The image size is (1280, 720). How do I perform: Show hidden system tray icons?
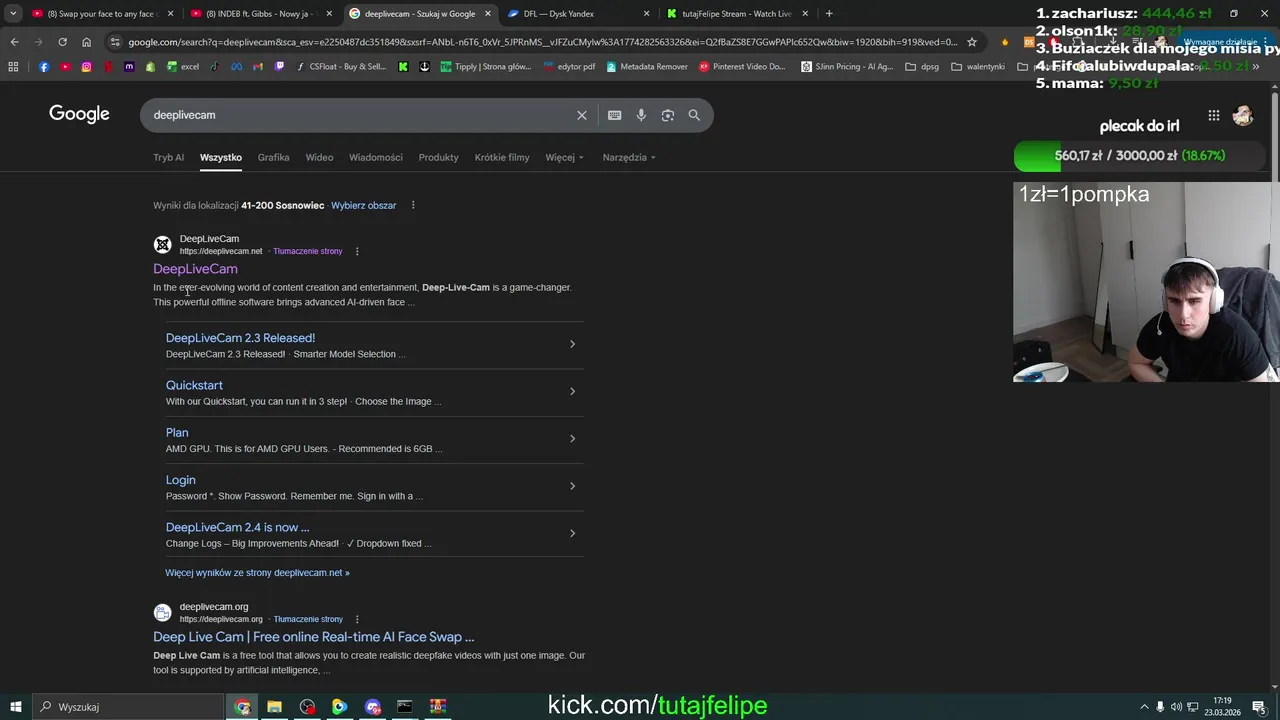[1146, 707]
